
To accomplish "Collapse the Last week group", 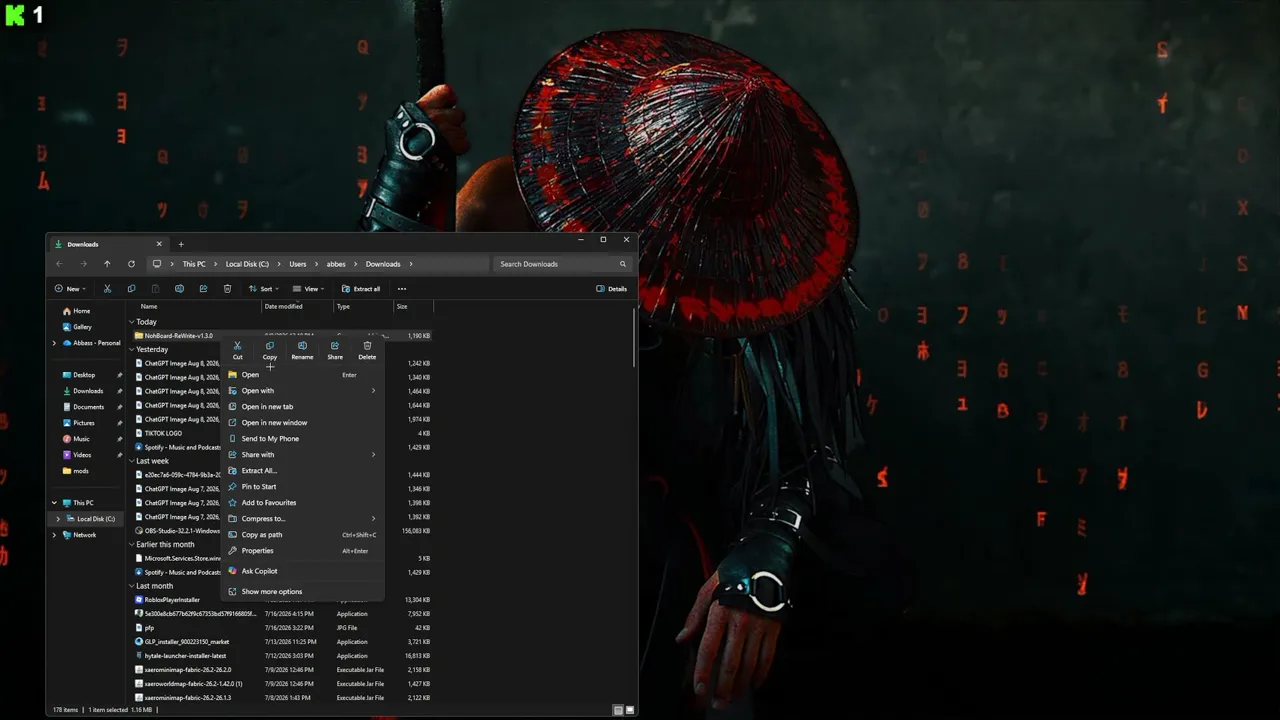I will (131, 461).
